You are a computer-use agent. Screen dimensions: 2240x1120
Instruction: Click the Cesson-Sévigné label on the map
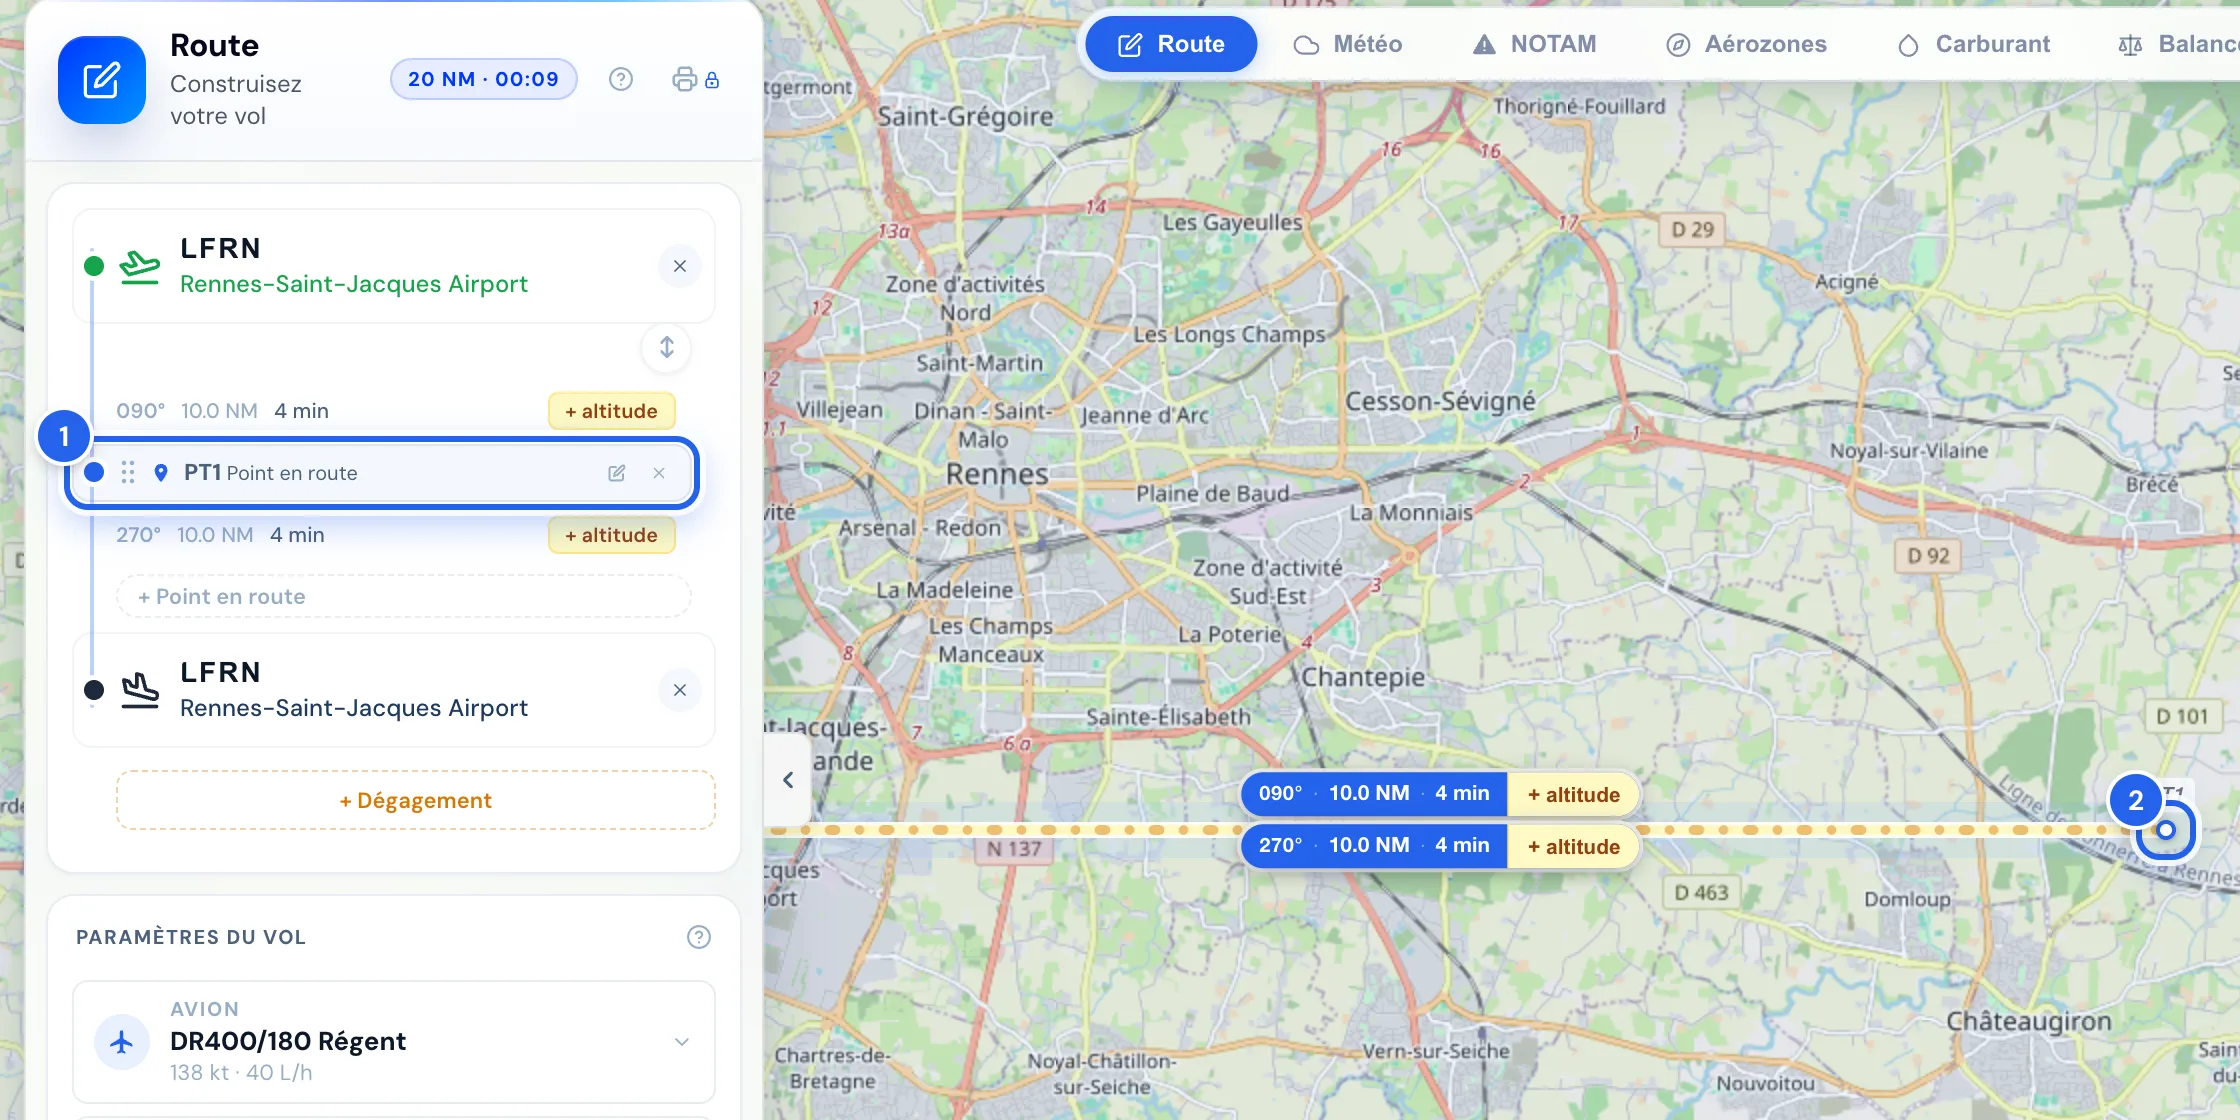click(1440, 402)
